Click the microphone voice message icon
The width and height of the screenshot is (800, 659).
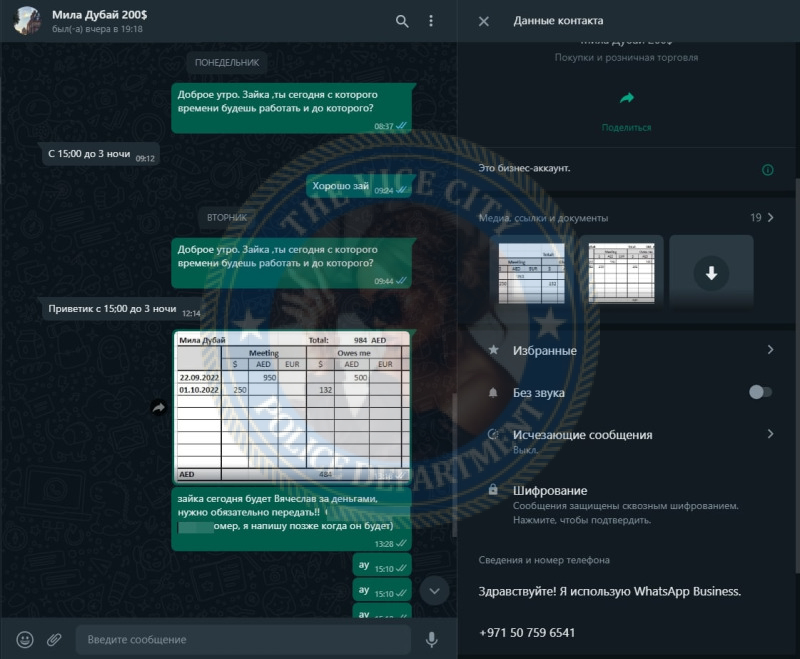[x=432, y=640]
